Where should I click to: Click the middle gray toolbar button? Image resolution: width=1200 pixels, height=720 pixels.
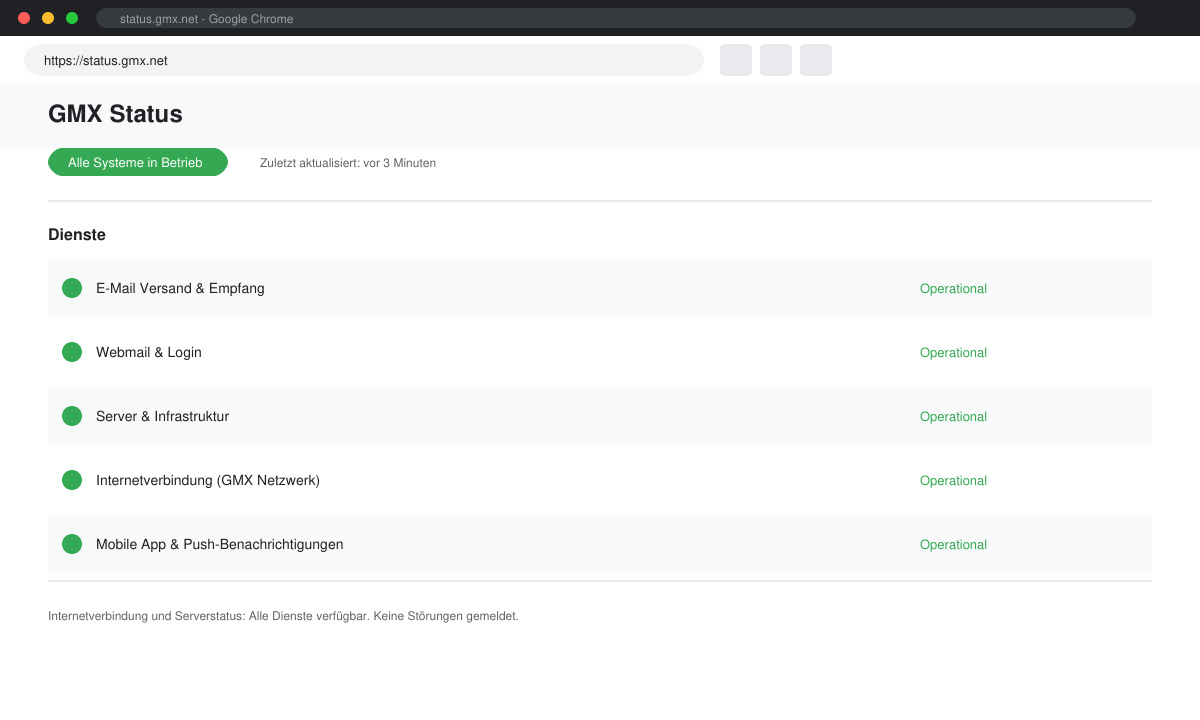pyautogui.click(x=776, y=60)
